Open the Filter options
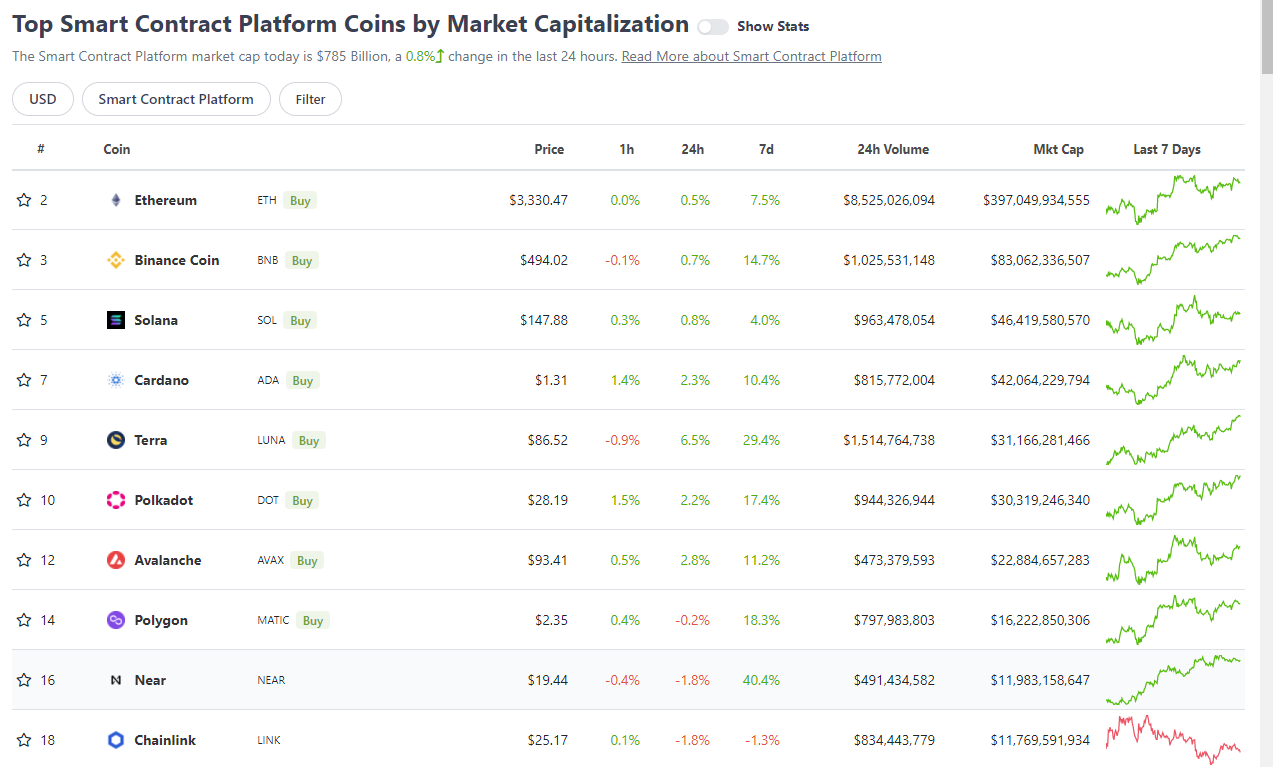The image size is (1273, 767). click(310, 99)
